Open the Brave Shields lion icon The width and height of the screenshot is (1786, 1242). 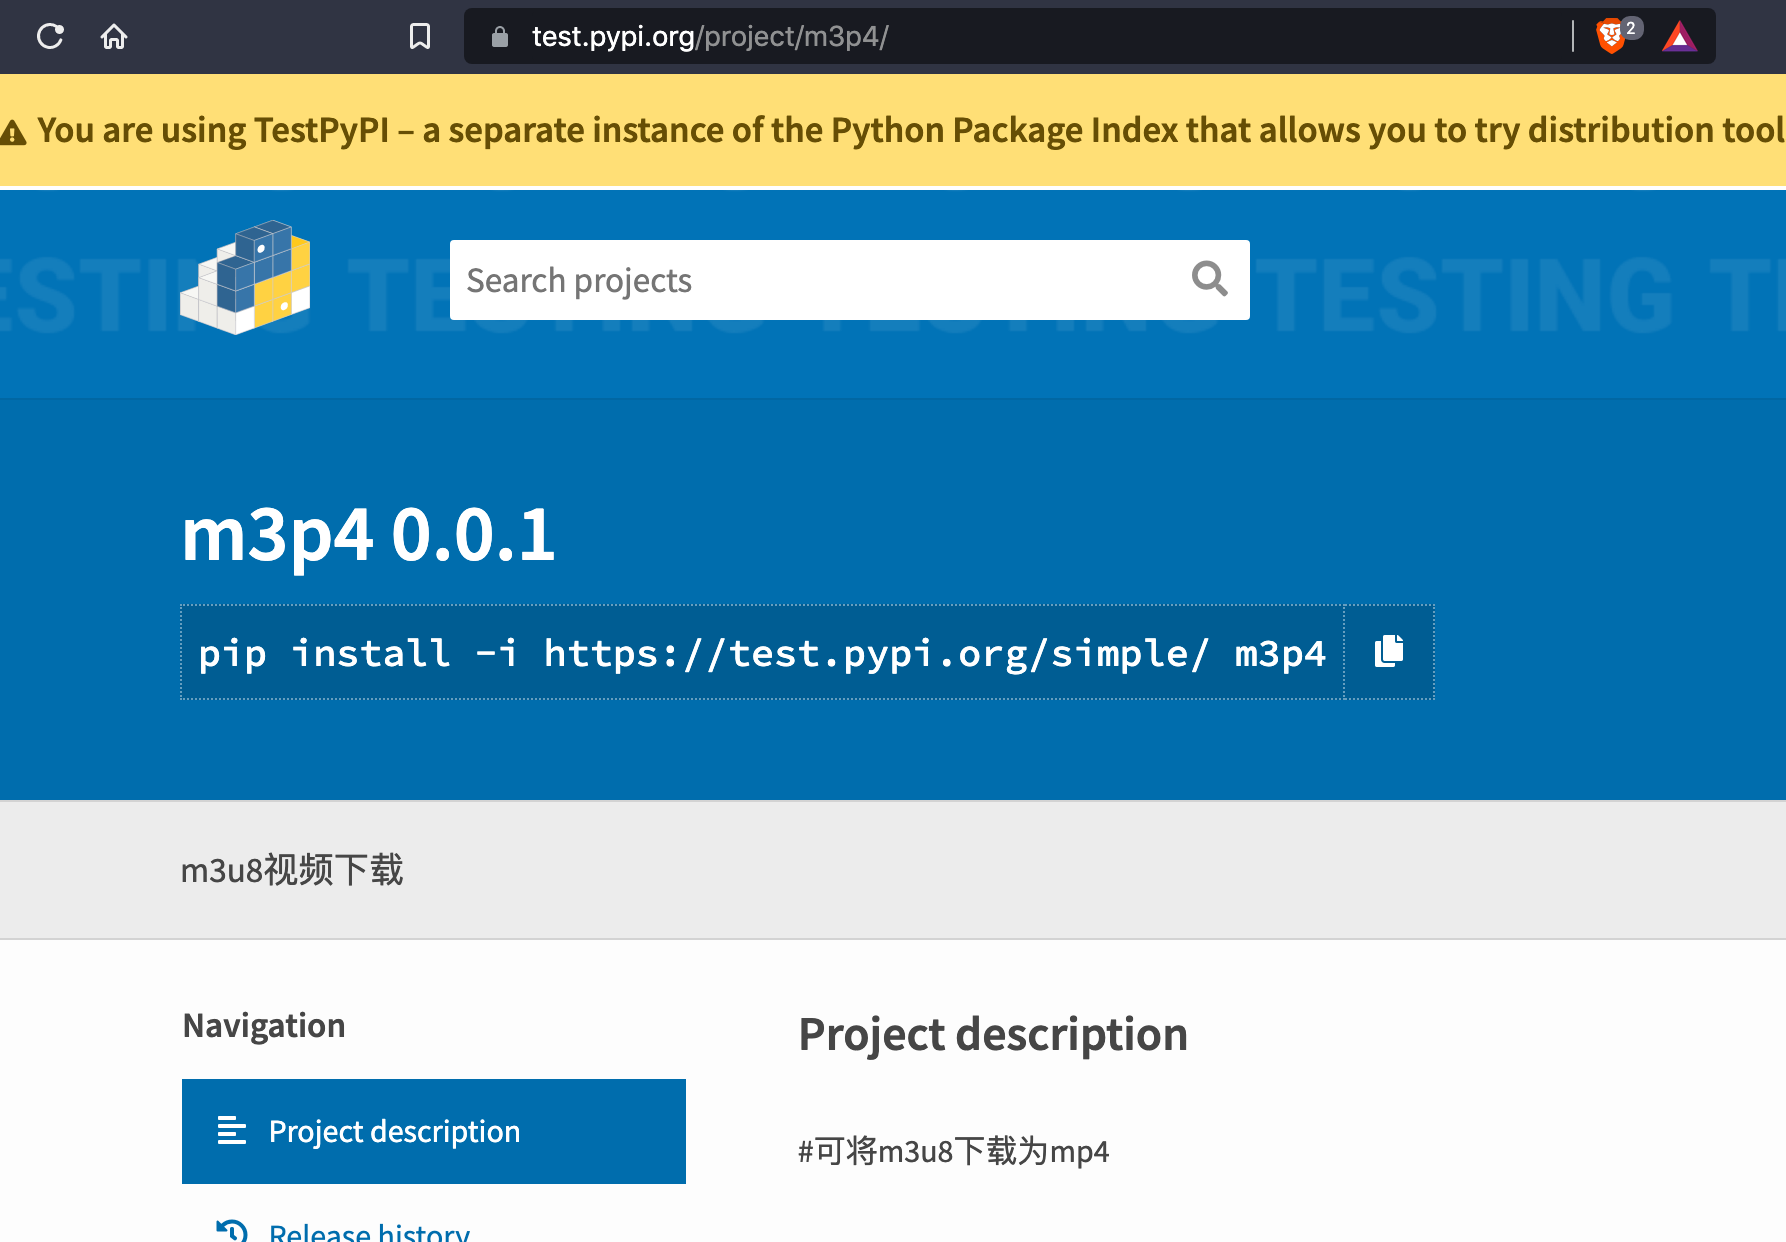tap(1611, 37)
